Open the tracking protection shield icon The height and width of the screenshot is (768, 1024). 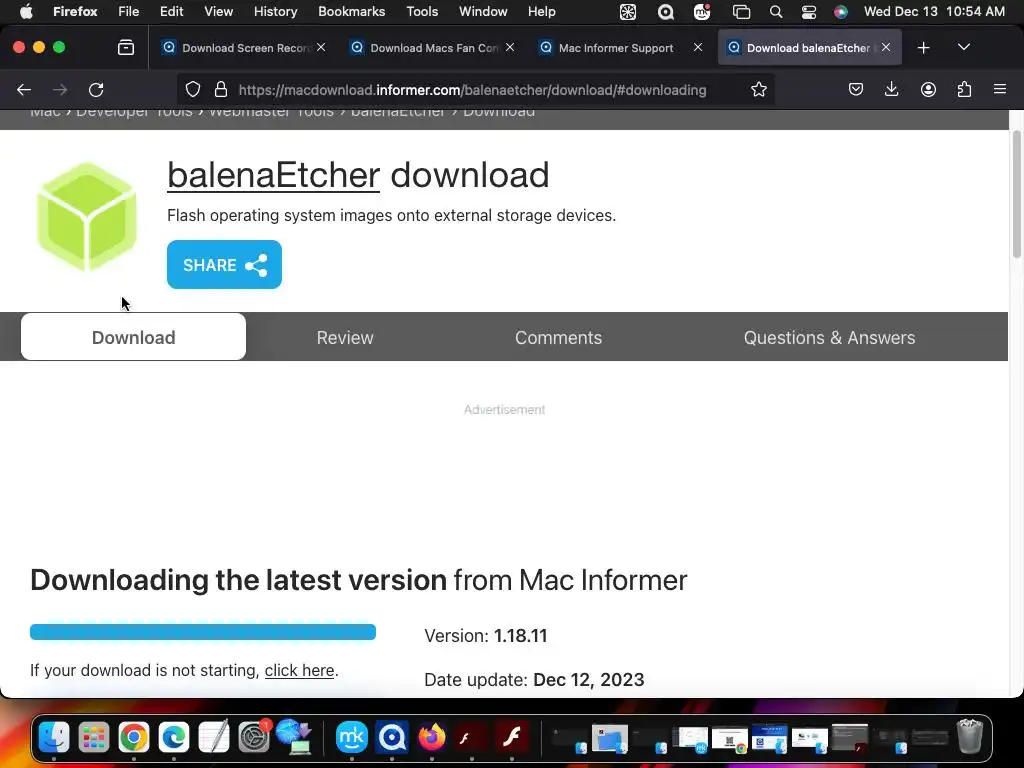(x=193, y=89)
